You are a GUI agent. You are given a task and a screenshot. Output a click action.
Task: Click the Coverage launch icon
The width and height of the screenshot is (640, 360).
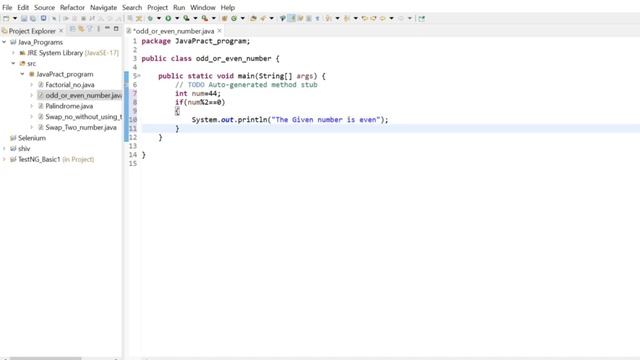[186, 18]
